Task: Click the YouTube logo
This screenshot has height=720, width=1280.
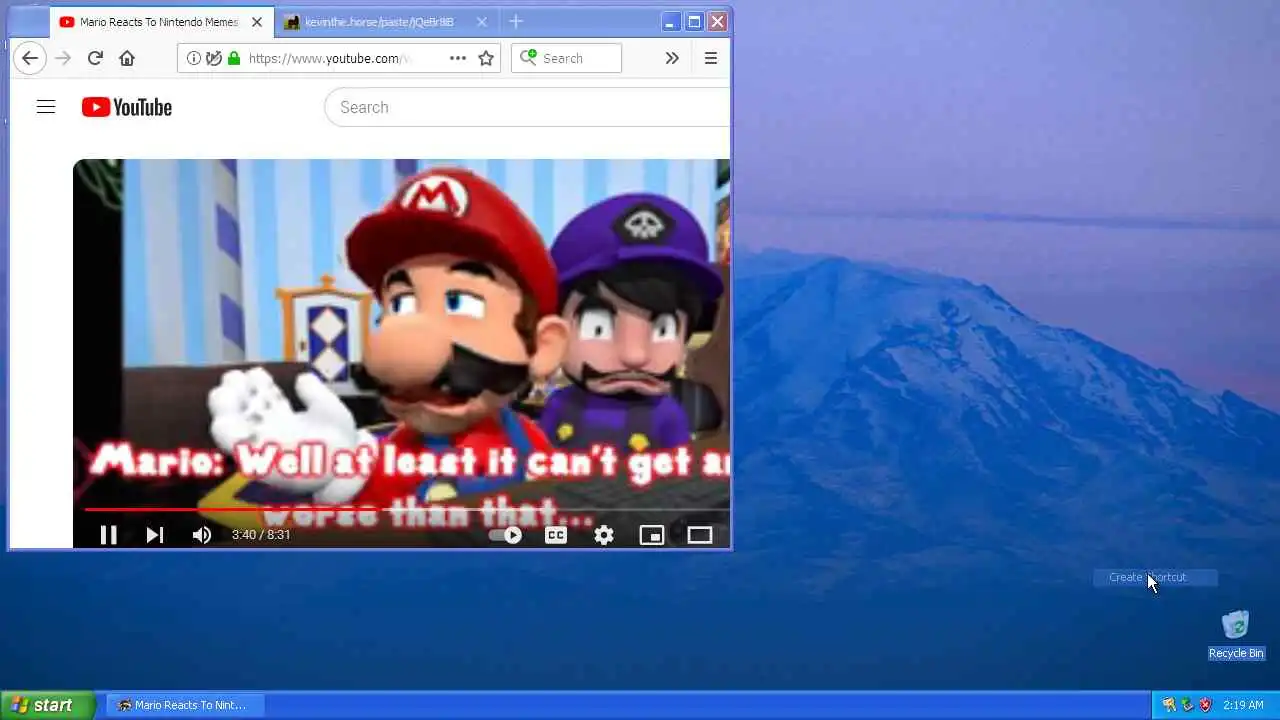Action: point(127,107)
